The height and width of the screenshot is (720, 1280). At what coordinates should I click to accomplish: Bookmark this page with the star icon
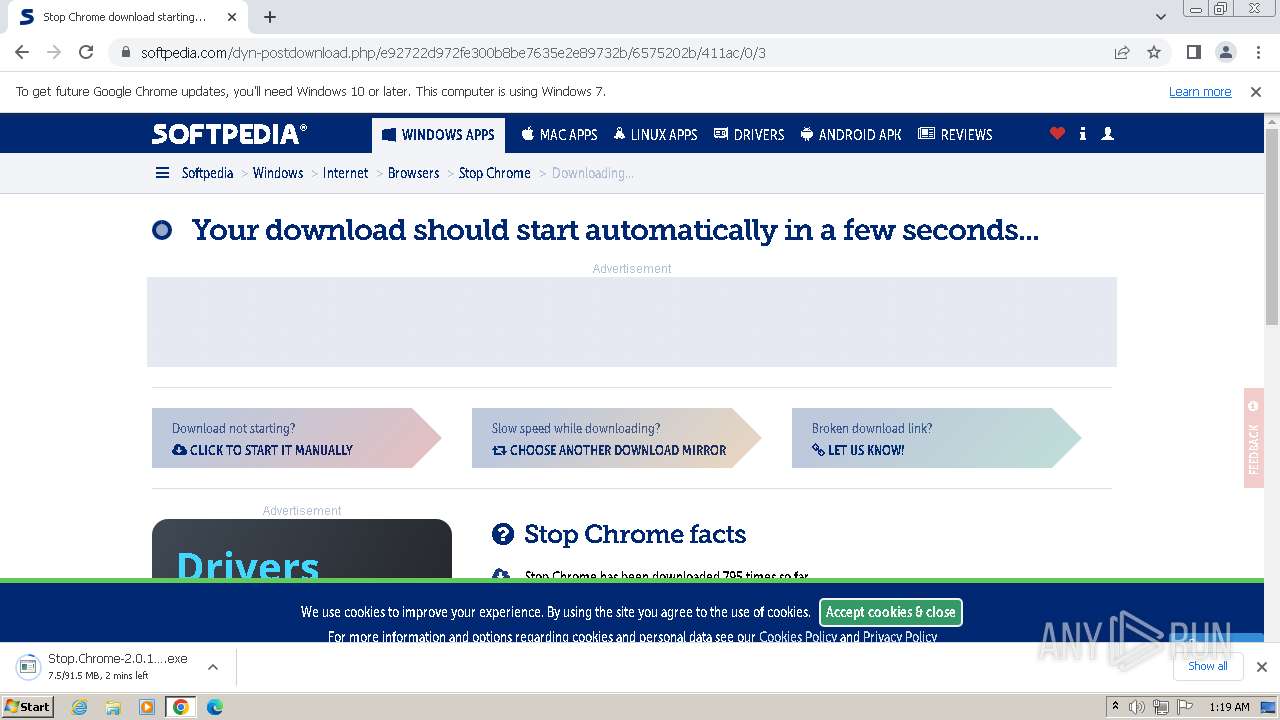(x=1154, y=52)
